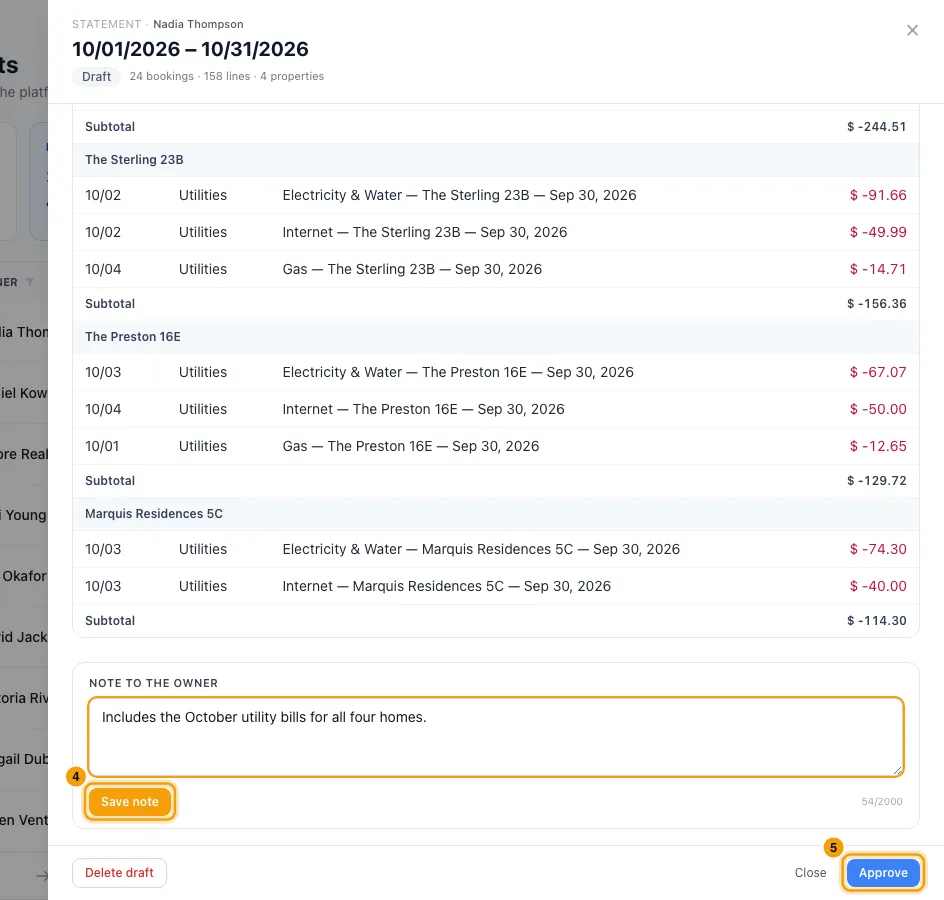
Task: Select the Internet — The Preston 16E row description
Action: [x=423, y=409]
